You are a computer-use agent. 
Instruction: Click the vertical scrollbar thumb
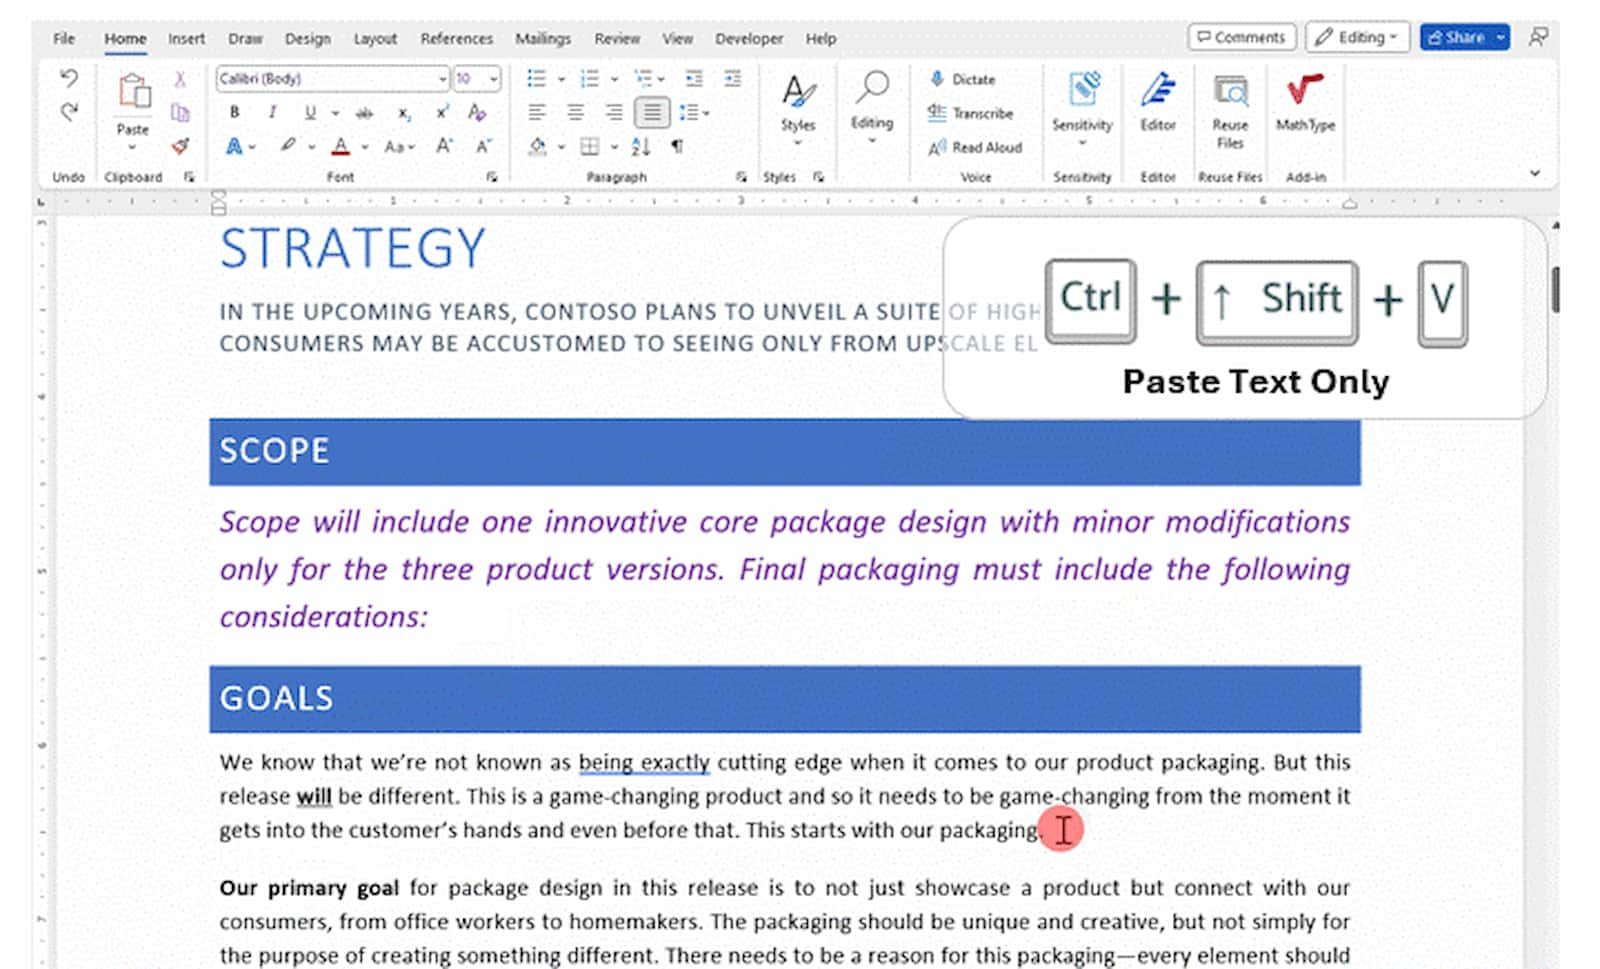pos(1555,290)
